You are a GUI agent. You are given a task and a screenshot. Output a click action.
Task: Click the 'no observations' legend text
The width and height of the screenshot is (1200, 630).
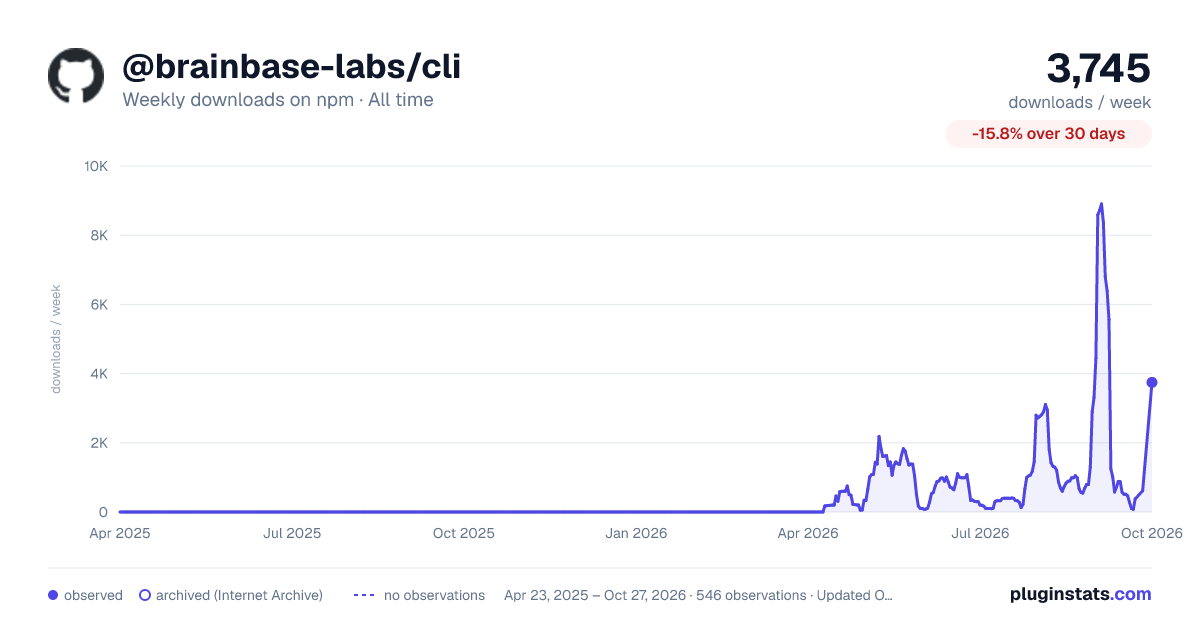pos(434,595)
